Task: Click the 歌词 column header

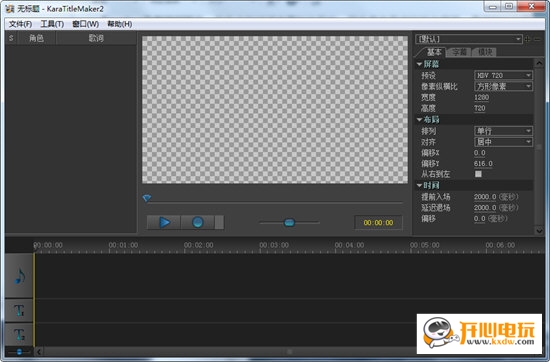Action: click(96, 38)
